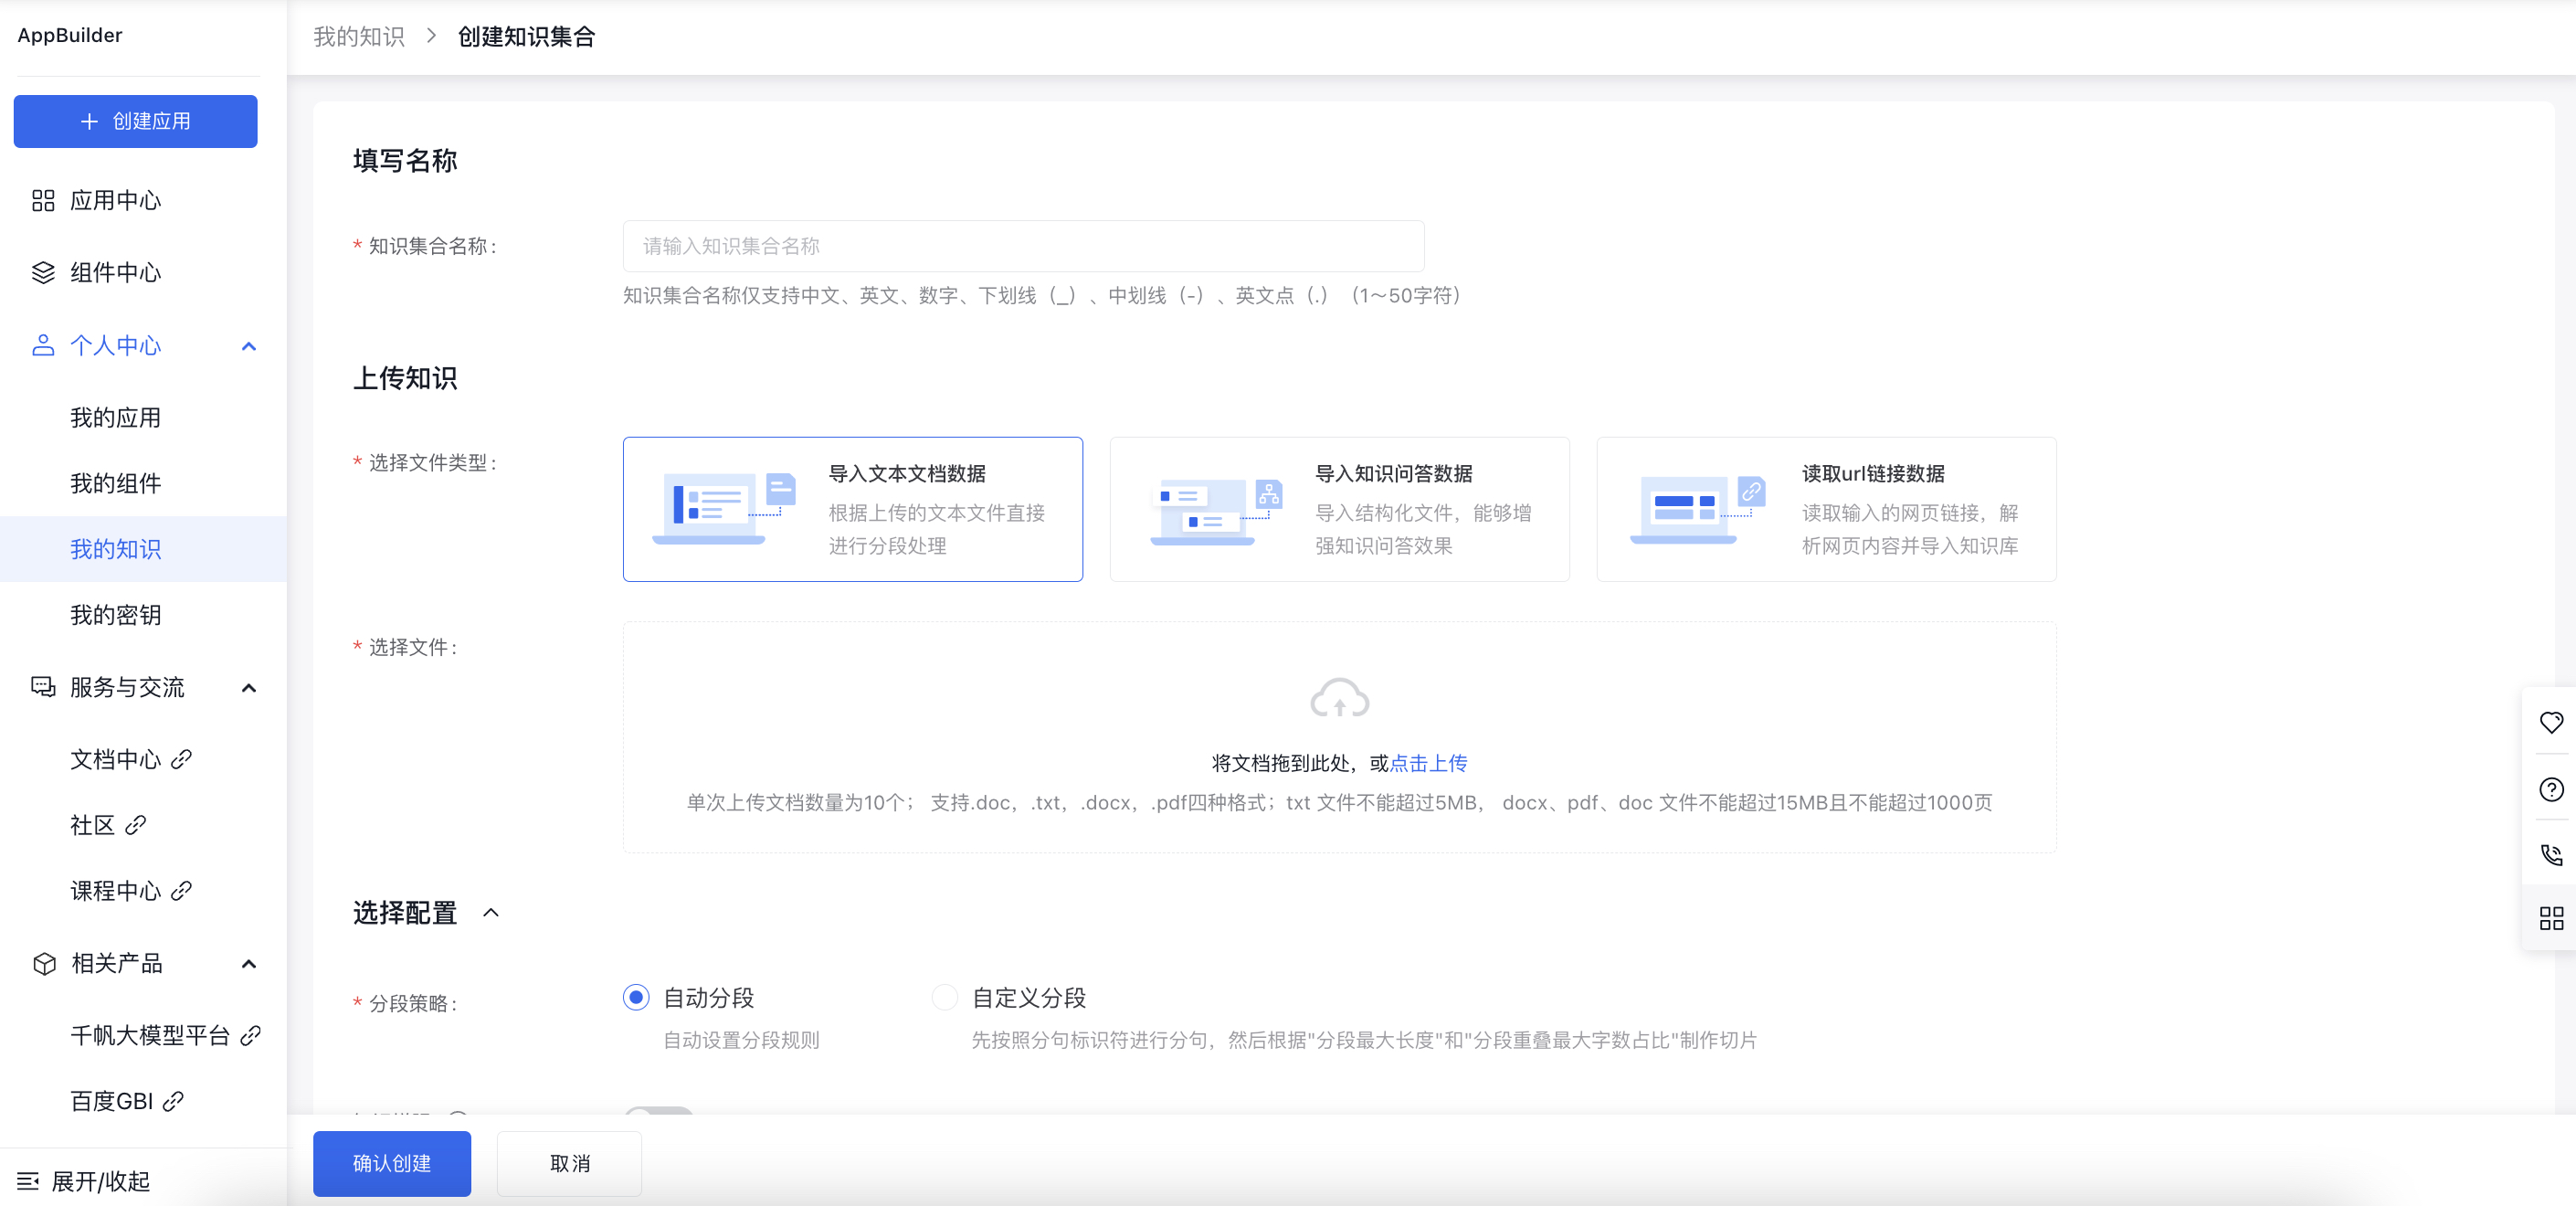2576x1206 pixels.
Task: Open 组件中心 in the sidebar
Action: [x=115, y=273]
